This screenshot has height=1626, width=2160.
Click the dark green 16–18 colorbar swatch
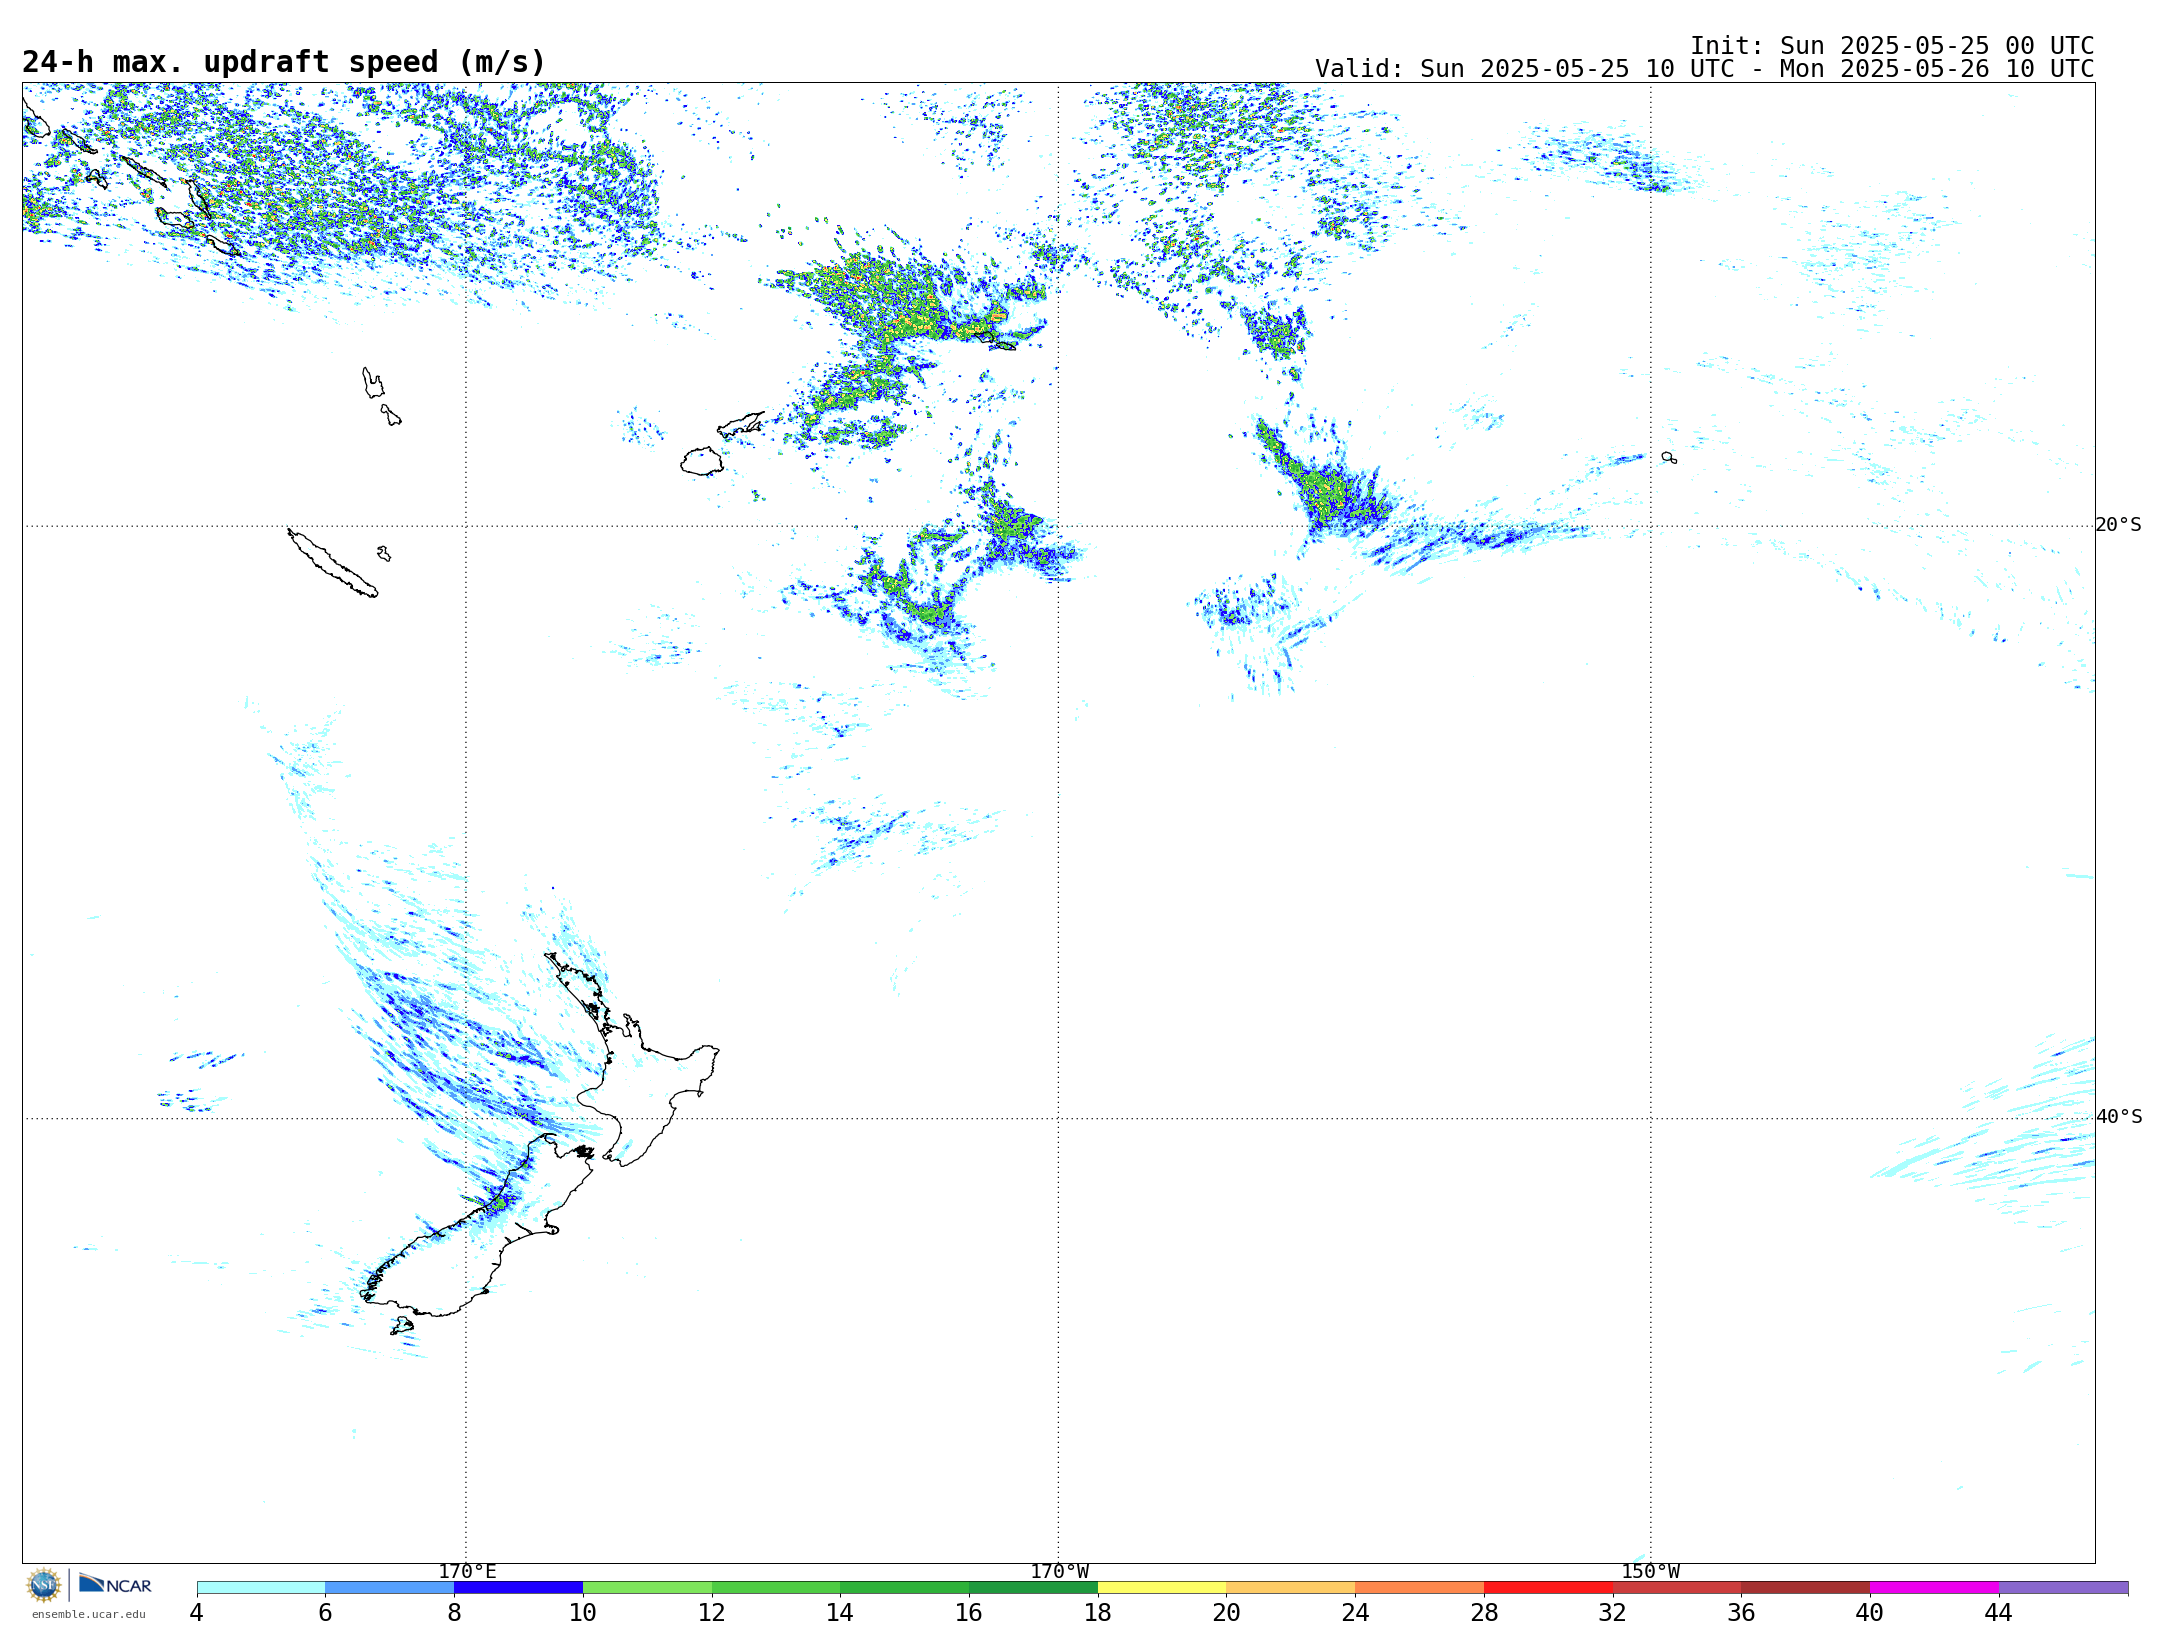1033,1588
